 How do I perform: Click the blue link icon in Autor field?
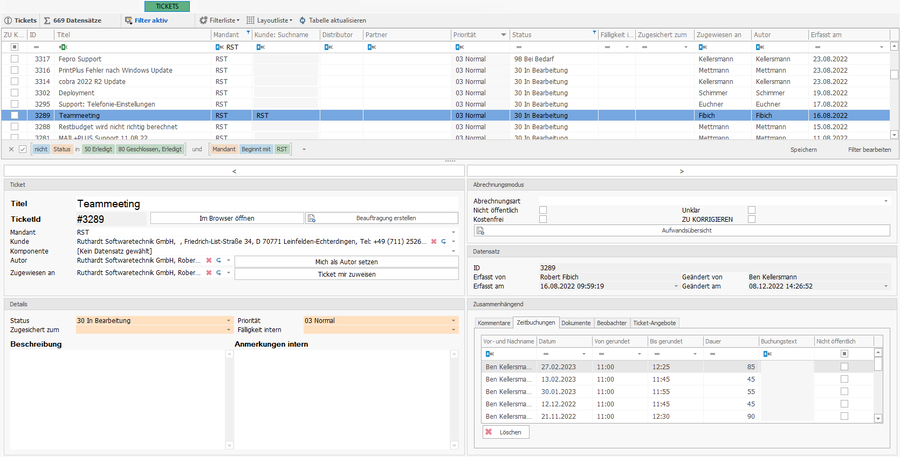218,261
